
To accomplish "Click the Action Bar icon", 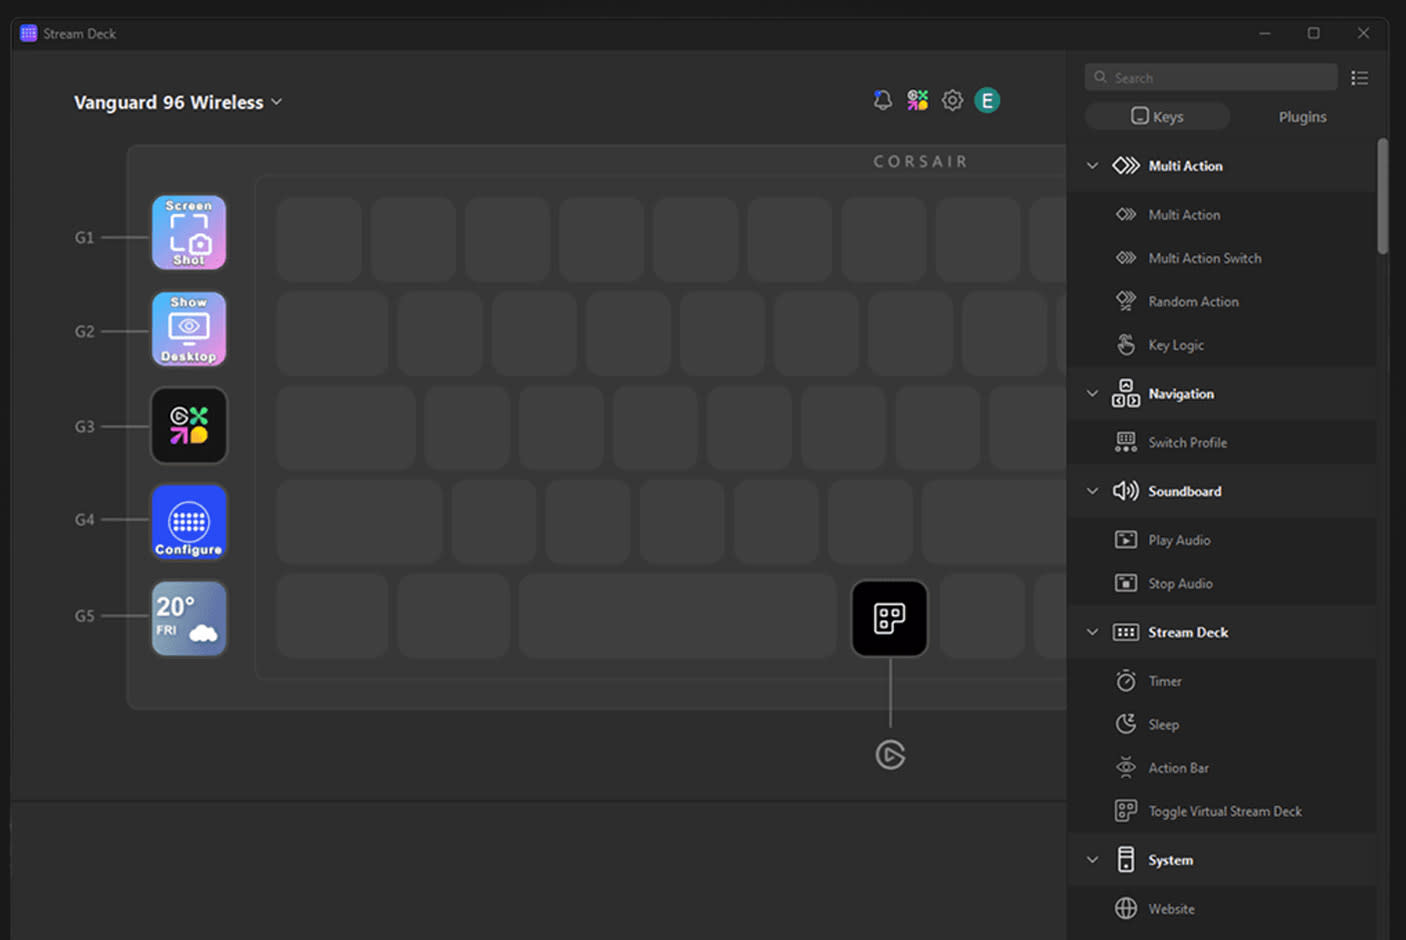I will [1126, 768].
